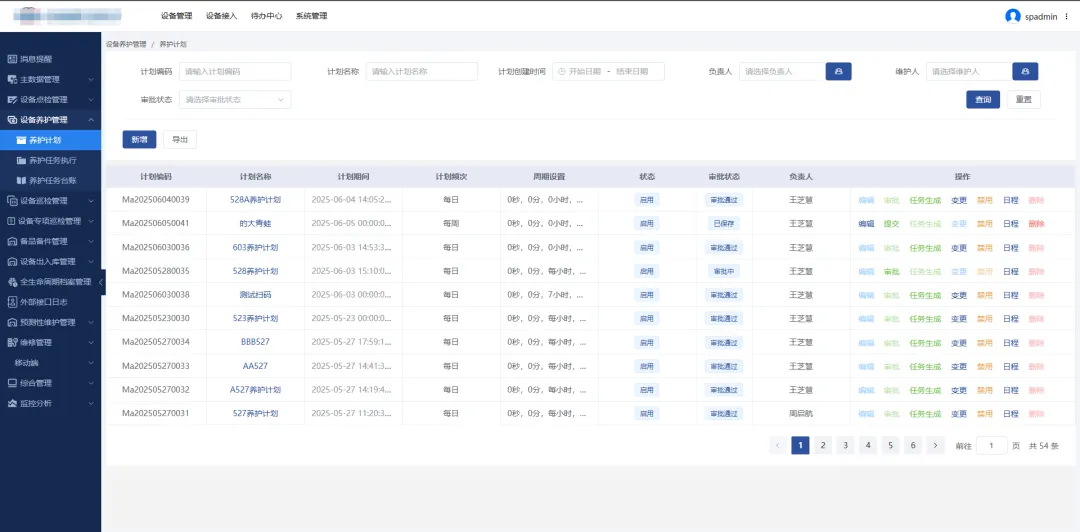This screenshot has height=532, width=1080.
Task: Open the AA527 plan name link
Action: (255, 366)
